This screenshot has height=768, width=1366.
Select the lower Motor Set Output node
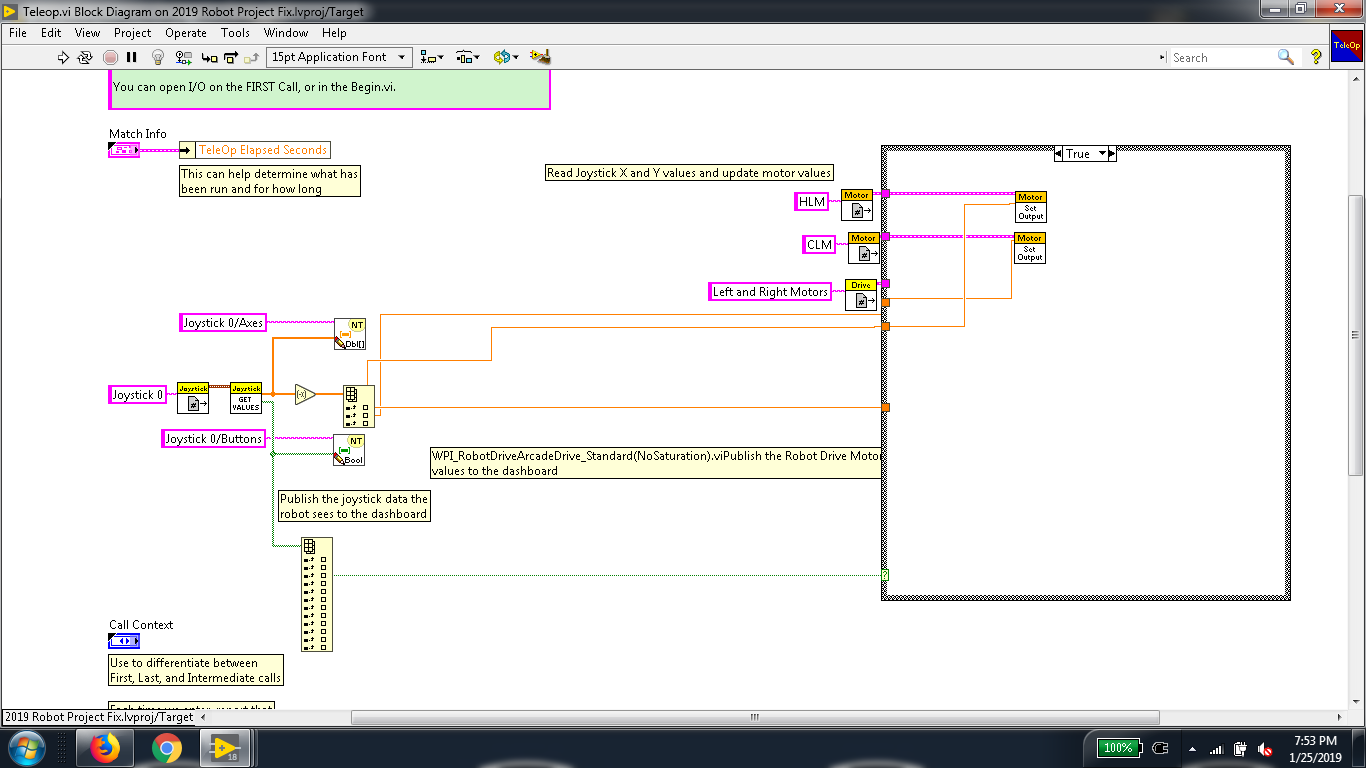click(1030, 248)
